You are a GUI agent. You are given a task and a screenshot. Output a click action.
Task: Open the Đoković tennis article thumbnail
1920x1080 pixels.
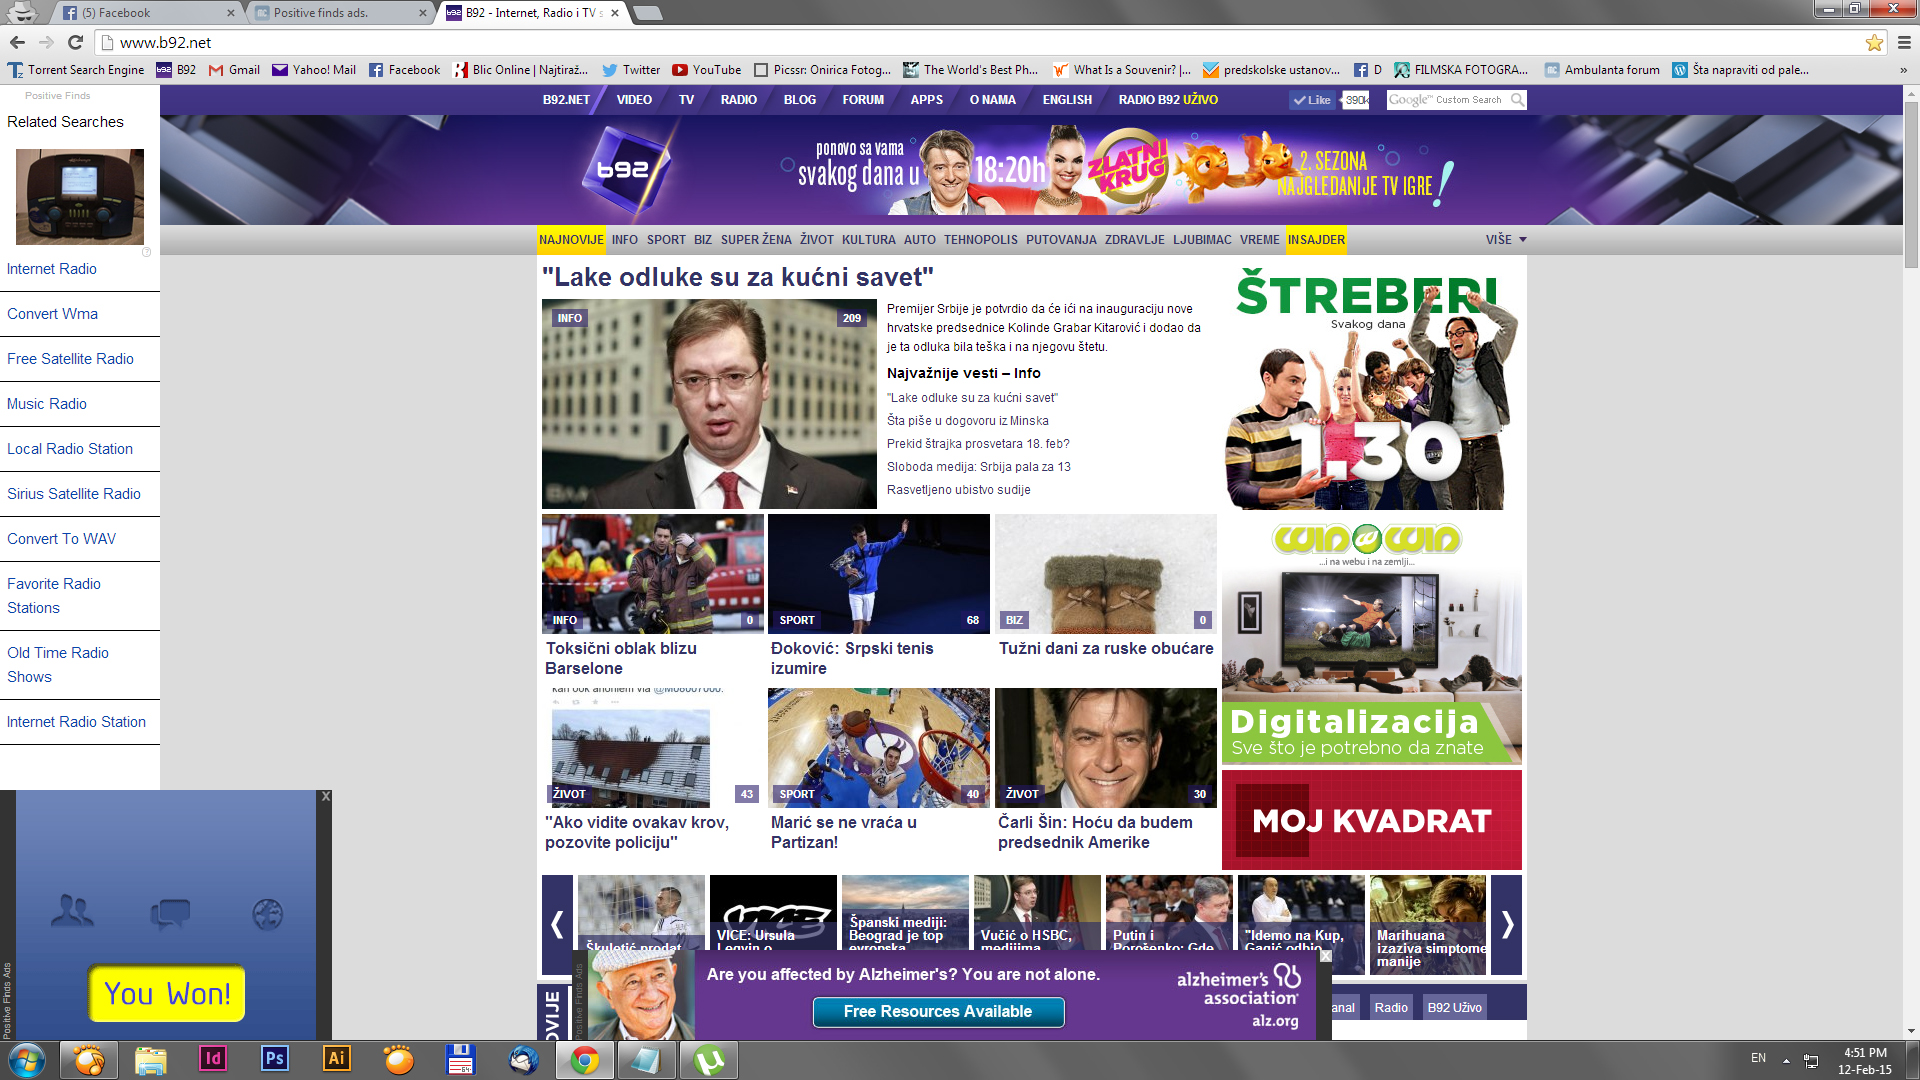coord(879,574)
